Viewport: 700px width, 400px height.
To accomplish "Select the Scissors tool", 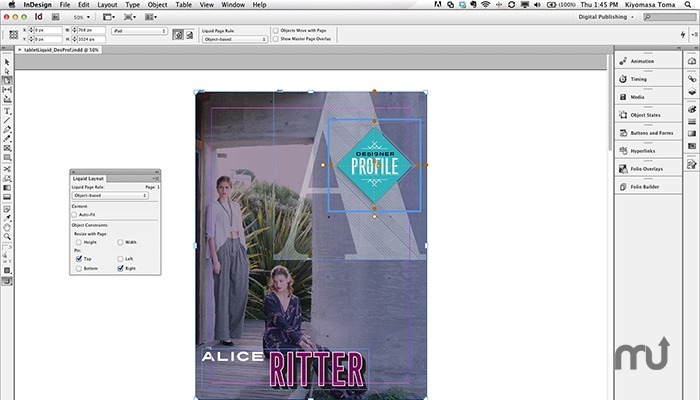I will [x=7, y=169].
